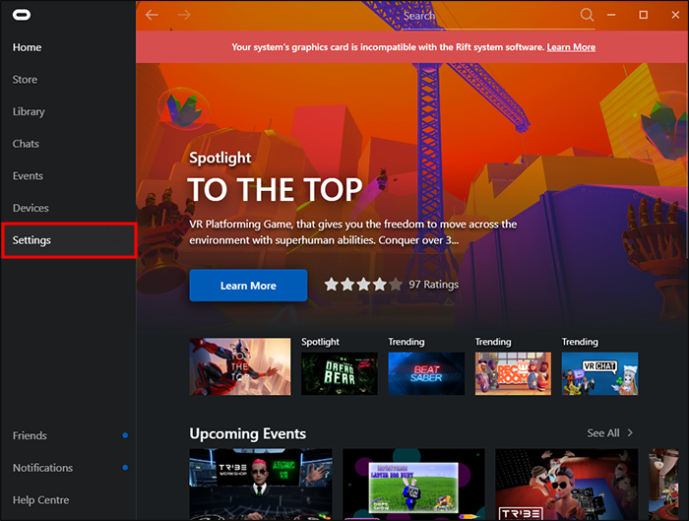Viewport: 689px width, 521px height.
Task: Open Settings in the sidebar
Action: click(x=69, y=240)
